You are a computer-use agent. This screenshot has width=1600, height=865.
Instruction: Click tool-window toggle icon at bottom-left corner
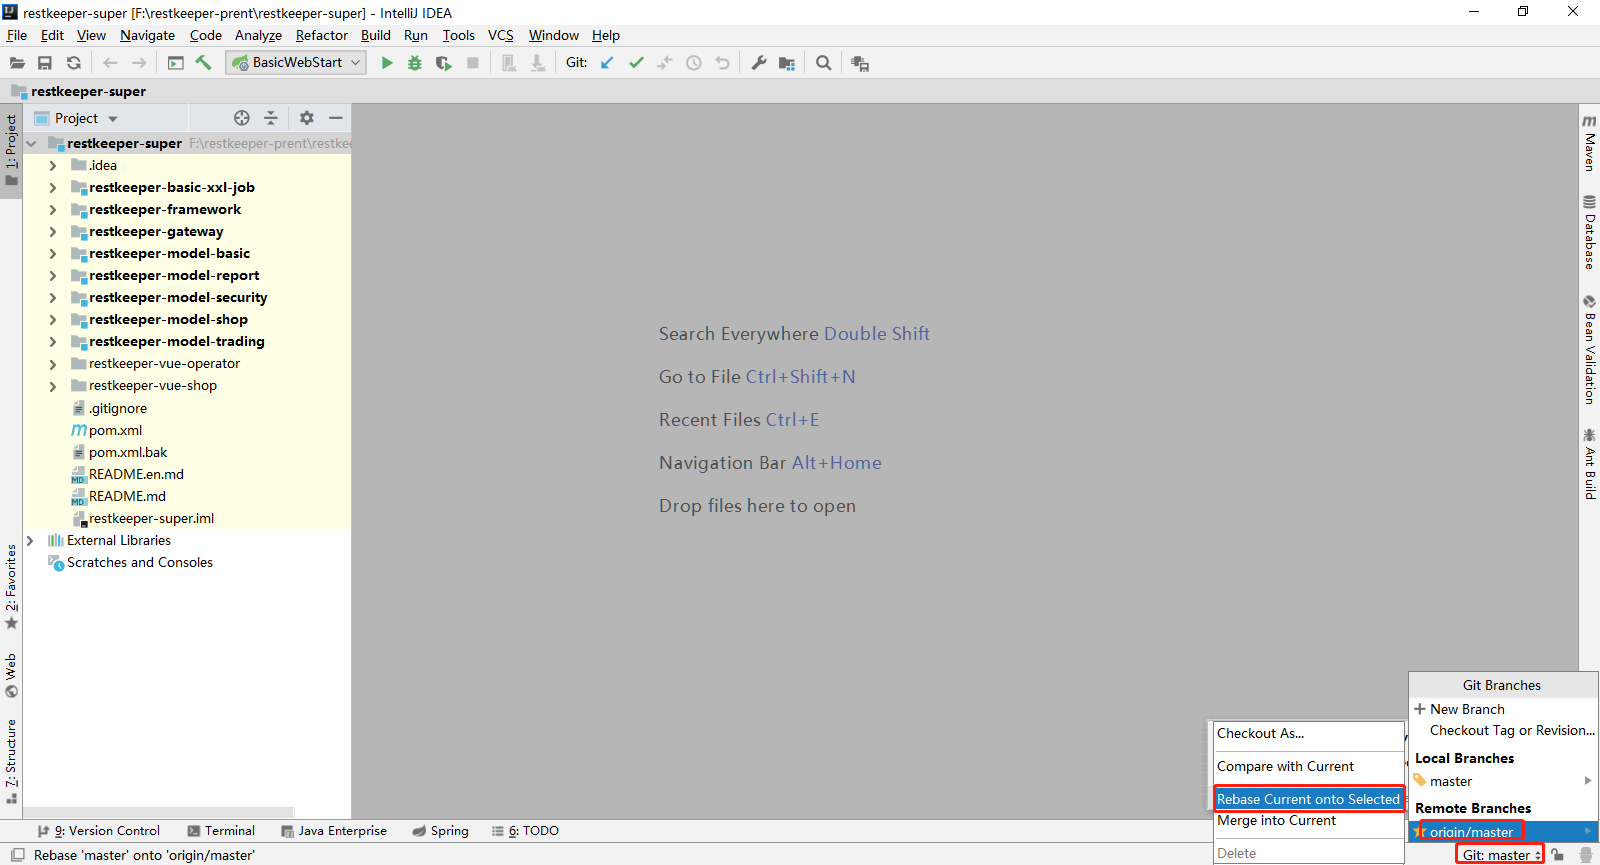tap(17, 855)
